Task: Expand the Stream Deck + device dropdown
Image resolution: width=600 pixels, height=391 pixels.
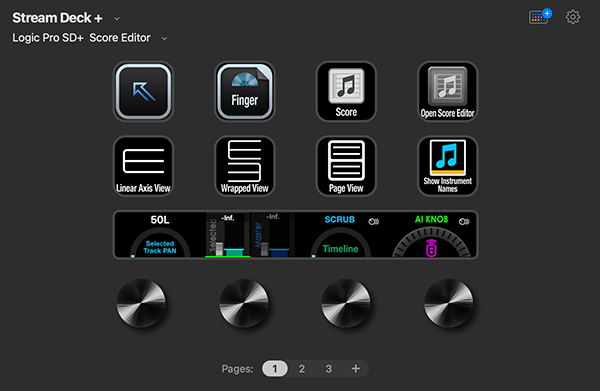Action: pyautogui.click(x=117, y=18)
